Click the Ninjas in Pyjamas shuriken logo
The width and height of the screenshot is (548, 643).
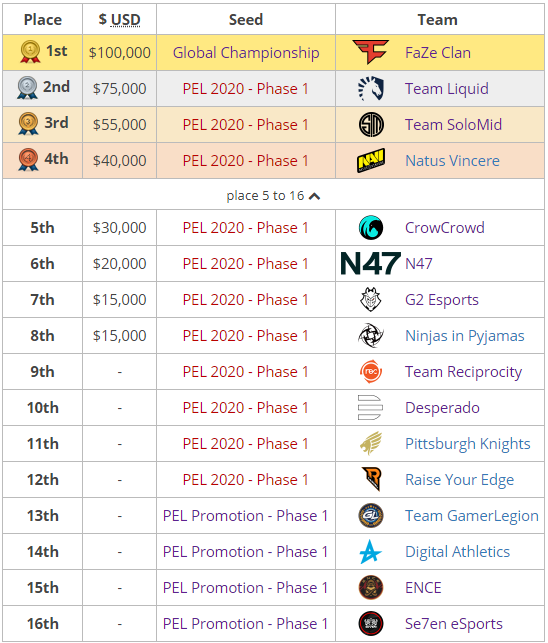pos(371,335)
